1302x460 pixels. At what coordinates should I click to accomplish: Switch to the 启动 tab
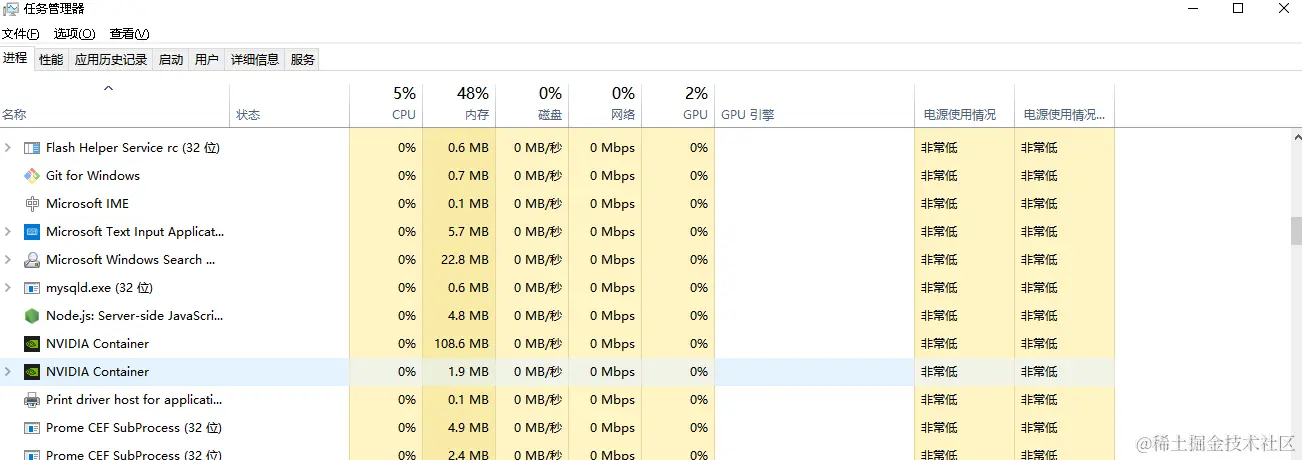(x=171, y=60)
